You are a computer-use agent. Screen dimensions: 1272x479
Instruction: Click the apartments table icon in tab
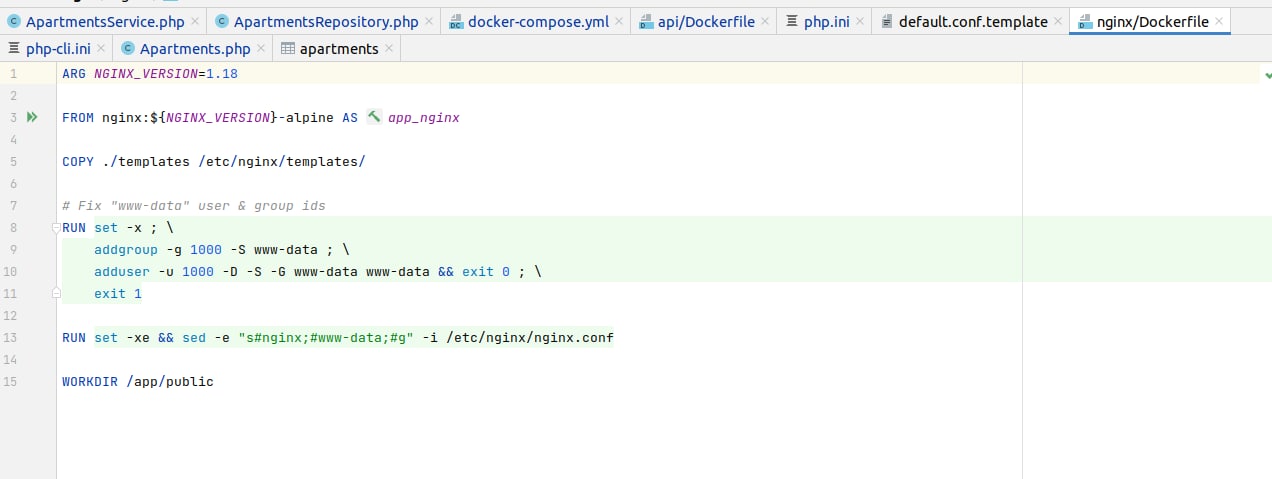point(288,48)
